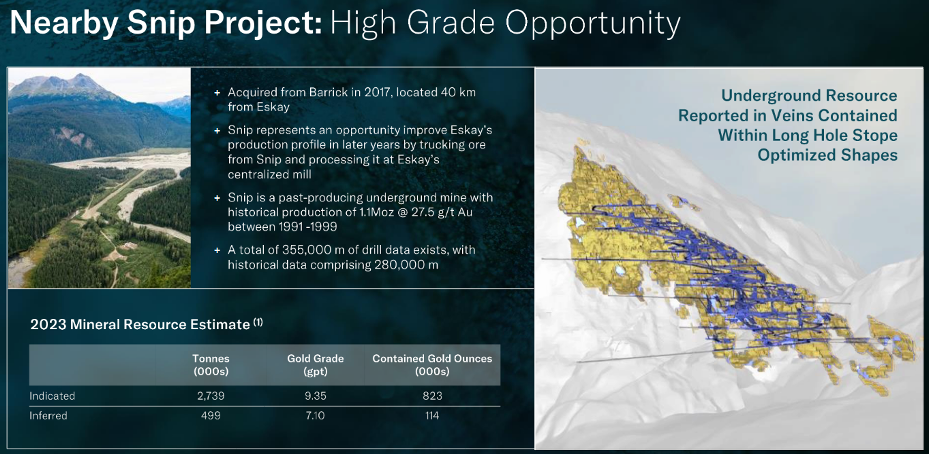Select the 'Inferred' row label
The height and width of the screenshot is (454, 929).
pyautogui.click(x=49, y=415)
